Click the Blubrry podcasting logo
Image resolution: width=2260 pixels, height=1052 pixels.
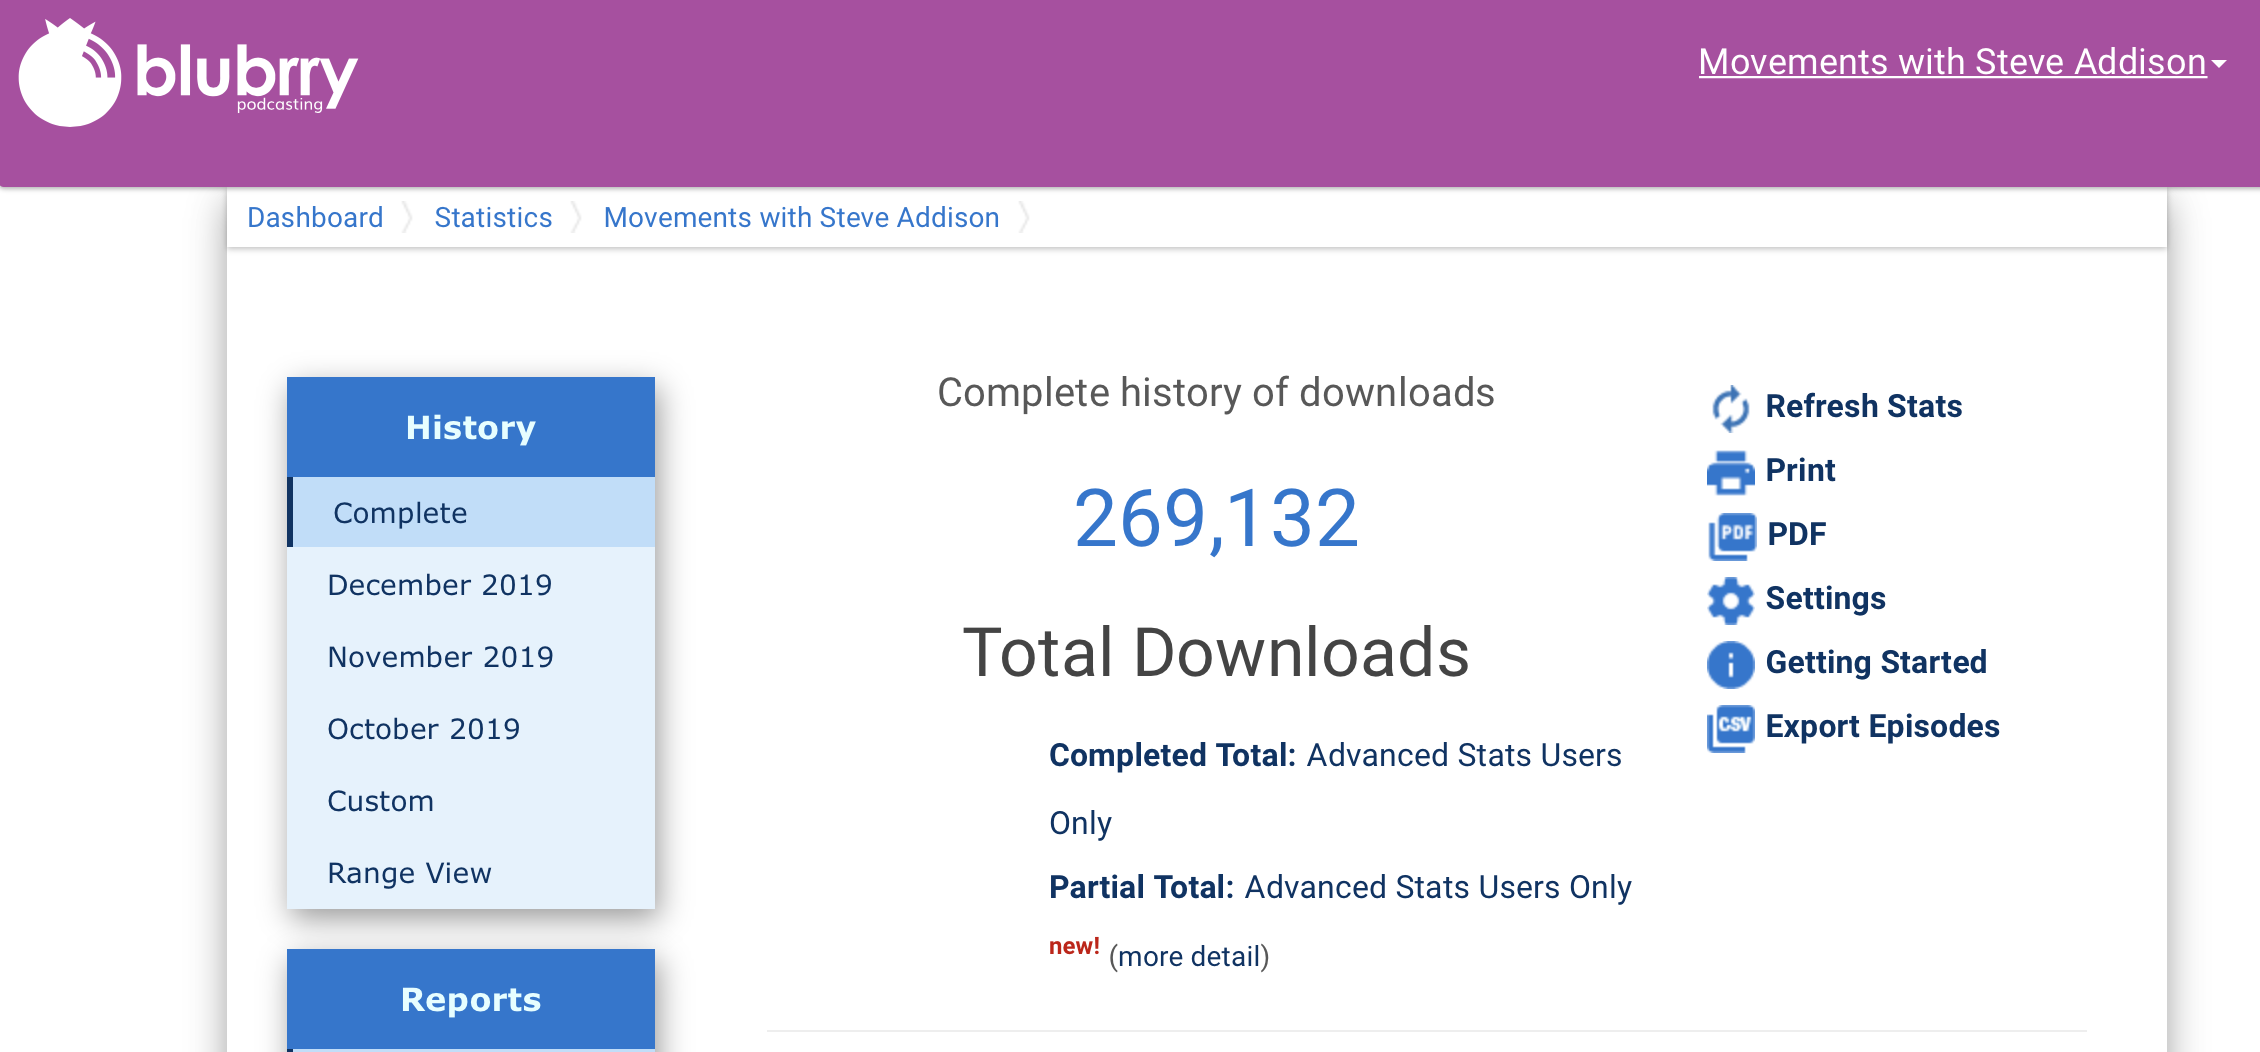click(x=188, y=72)
